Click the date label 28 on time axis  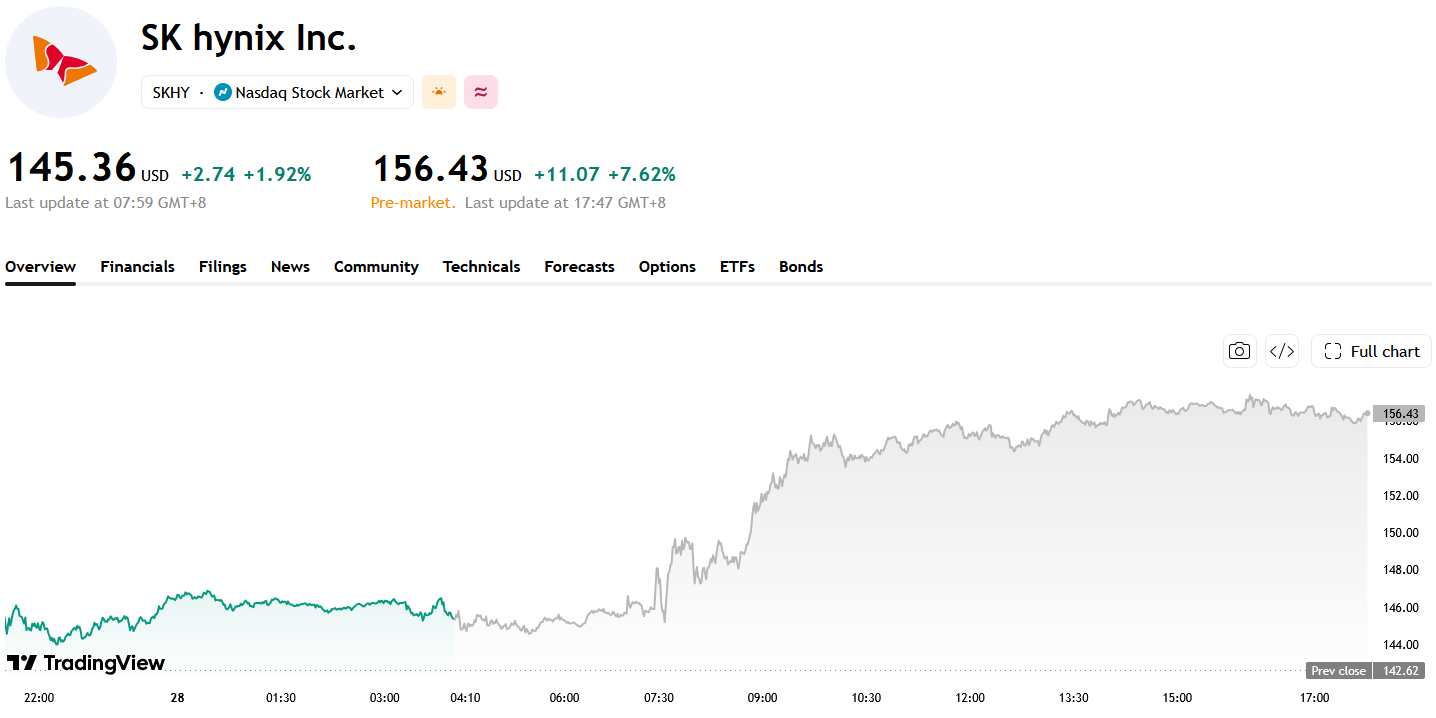(177, 698)
